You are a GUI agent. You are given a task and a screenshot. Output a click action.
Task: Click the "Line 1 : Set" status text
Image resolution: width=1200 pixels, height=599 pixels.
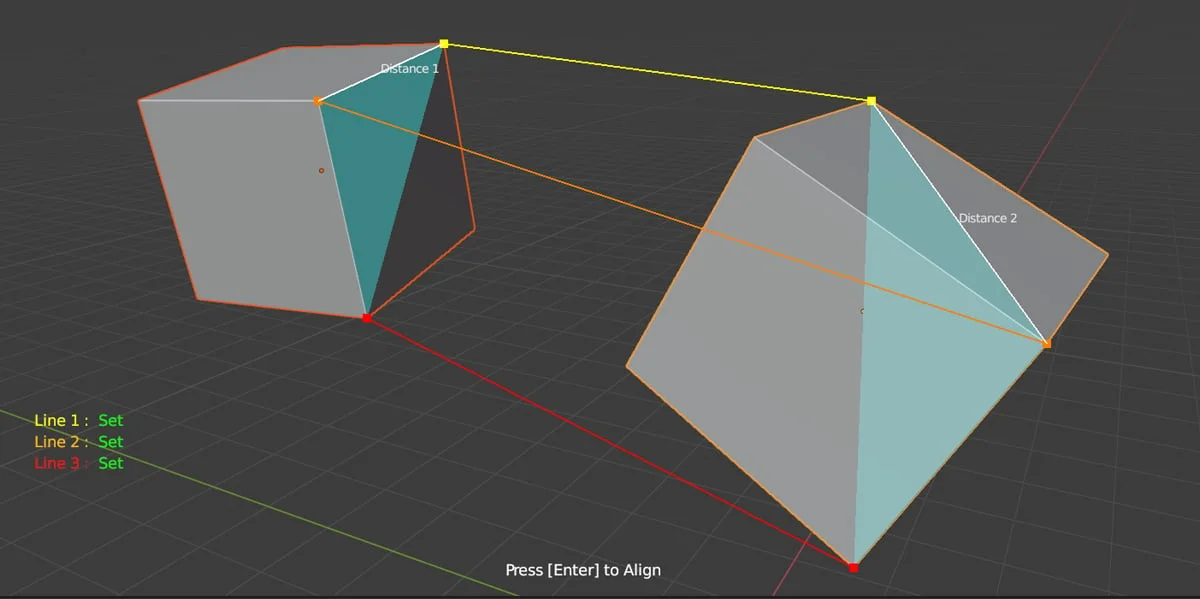(79, 420)
